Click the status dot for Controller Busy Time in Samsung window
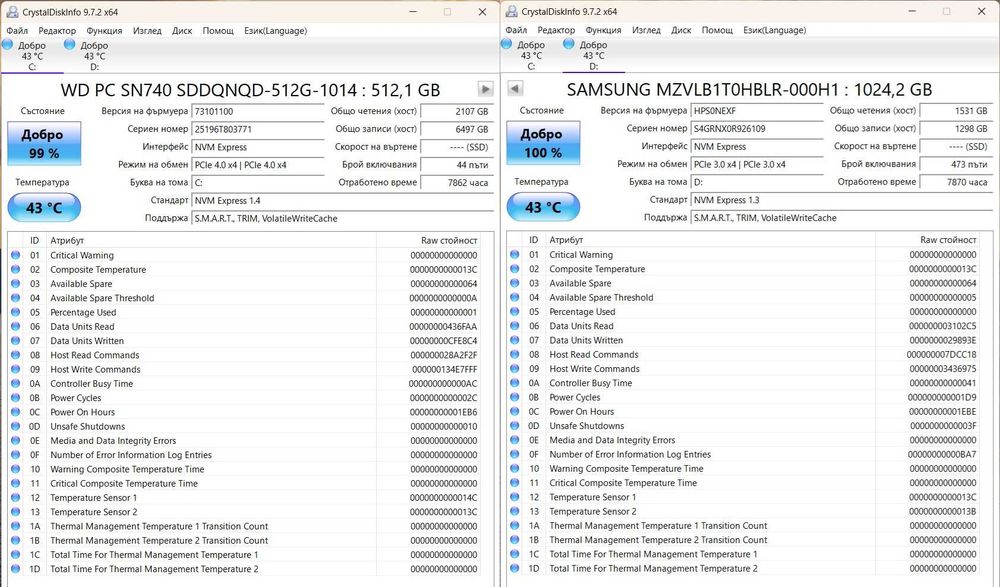 515,383
